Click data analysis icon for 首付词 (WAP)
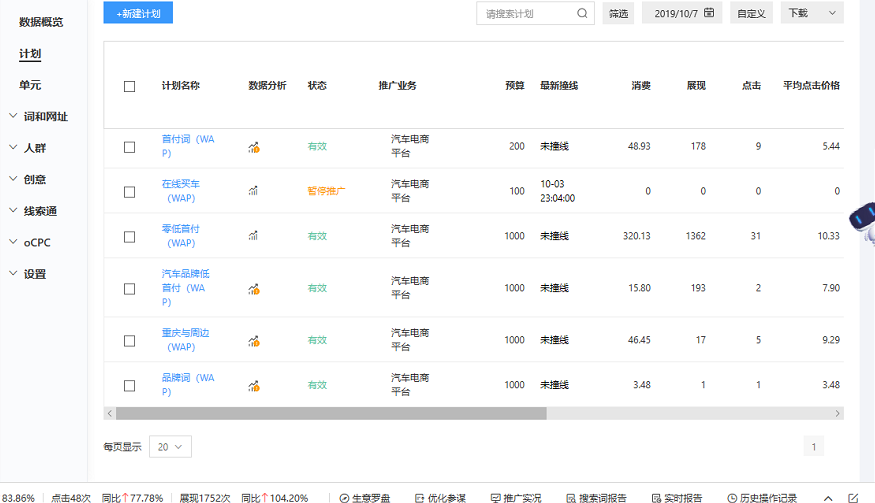Image resolution: width=875 pixels, height=503 pixels. [254, 147]
